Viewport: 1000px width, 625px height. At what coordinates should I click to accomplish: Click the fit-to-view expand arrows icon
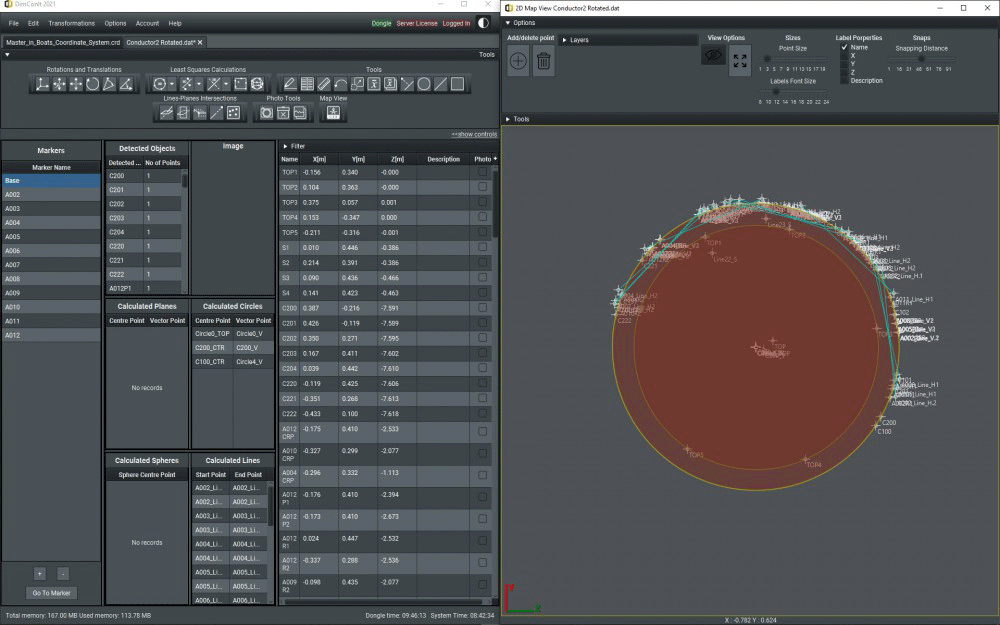740,60
